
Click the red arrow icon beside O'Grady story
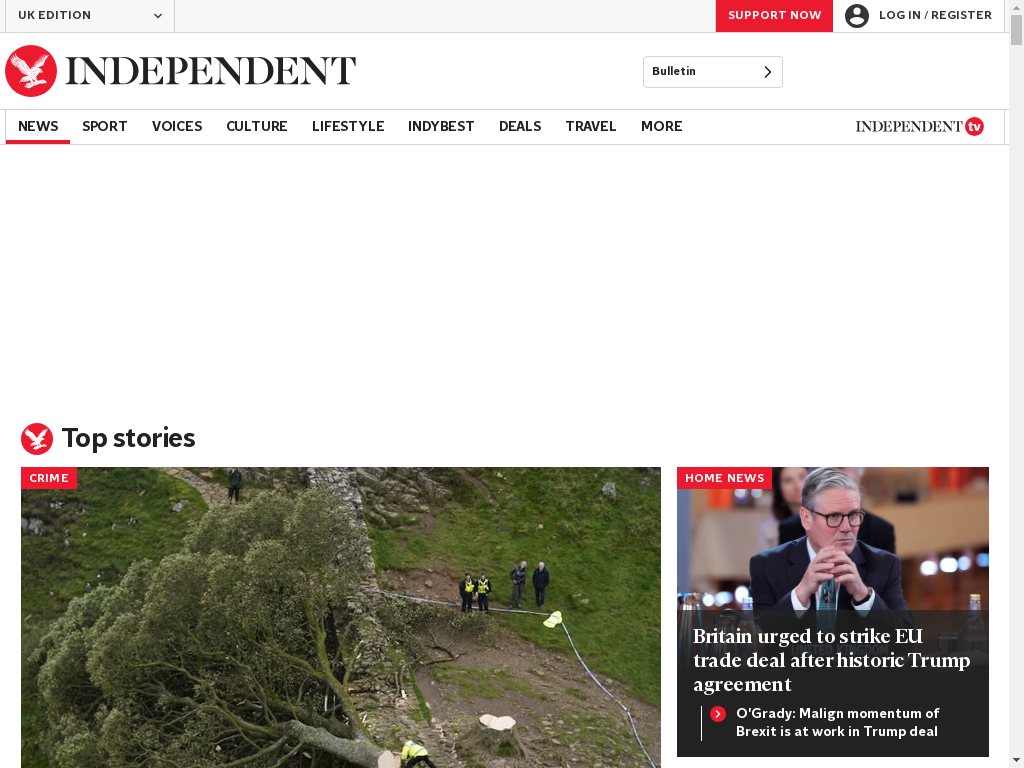[x=718, y=714]
